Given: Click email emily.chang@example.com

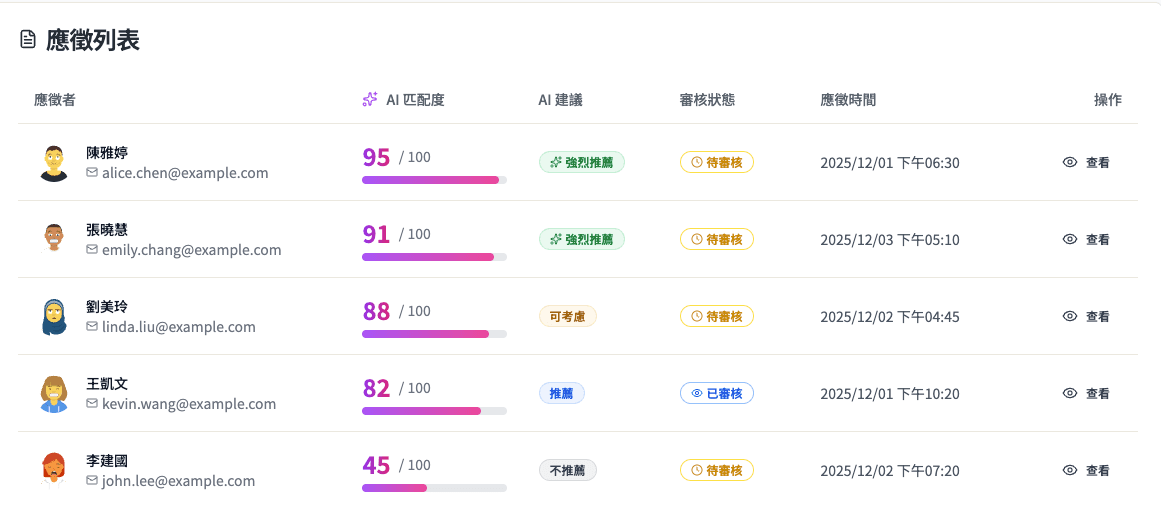Looking at the screenshot, I should tap(192, 250).
